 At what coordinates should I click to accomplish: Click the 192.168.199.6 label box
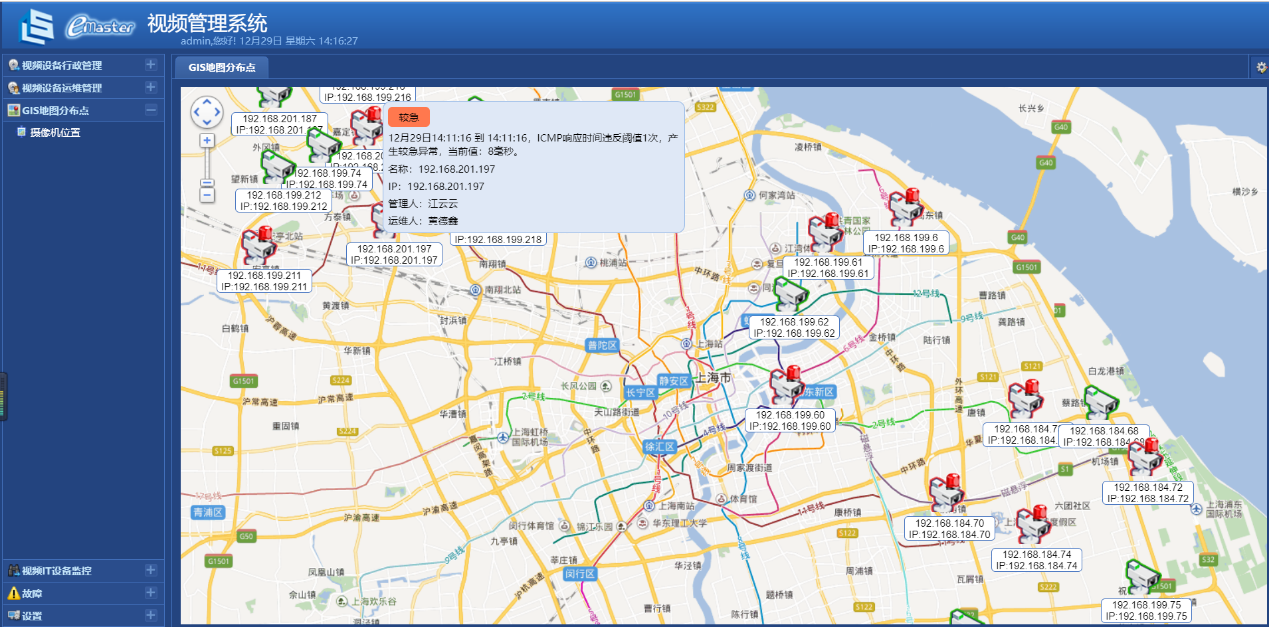point(906,243)
